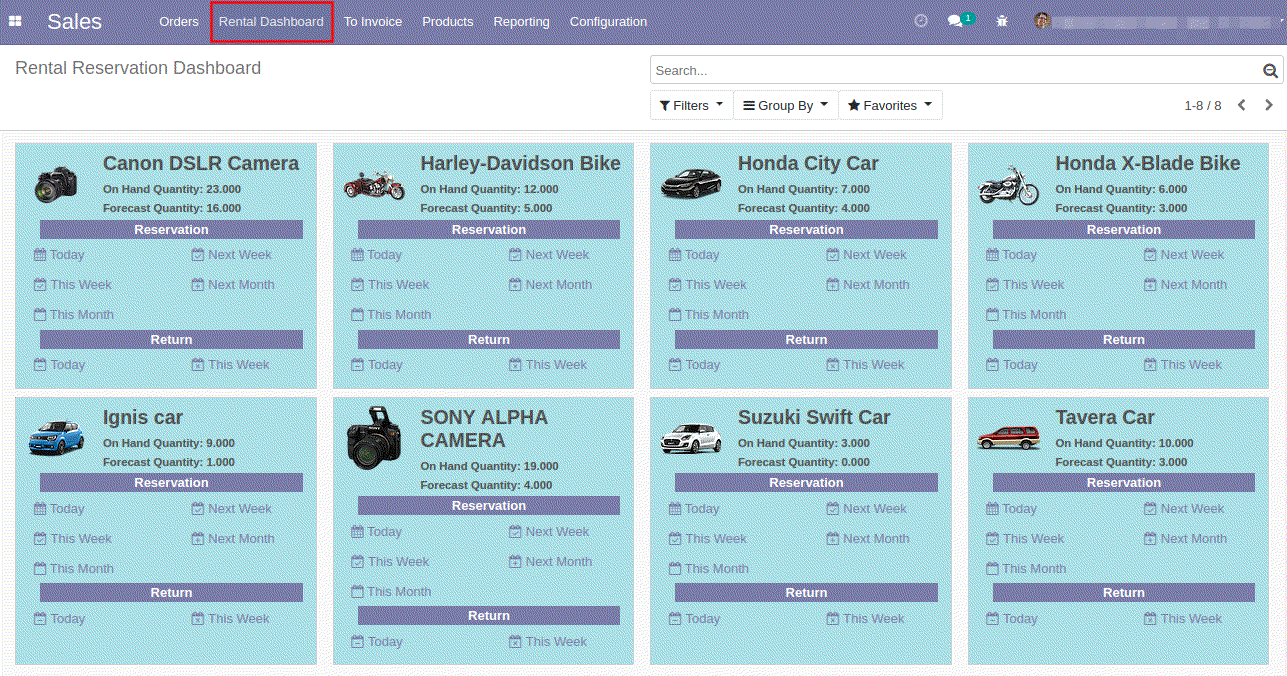Click the search magnifier icon
Viewport: 1287px width, 676px height.
click(1270, 70)
